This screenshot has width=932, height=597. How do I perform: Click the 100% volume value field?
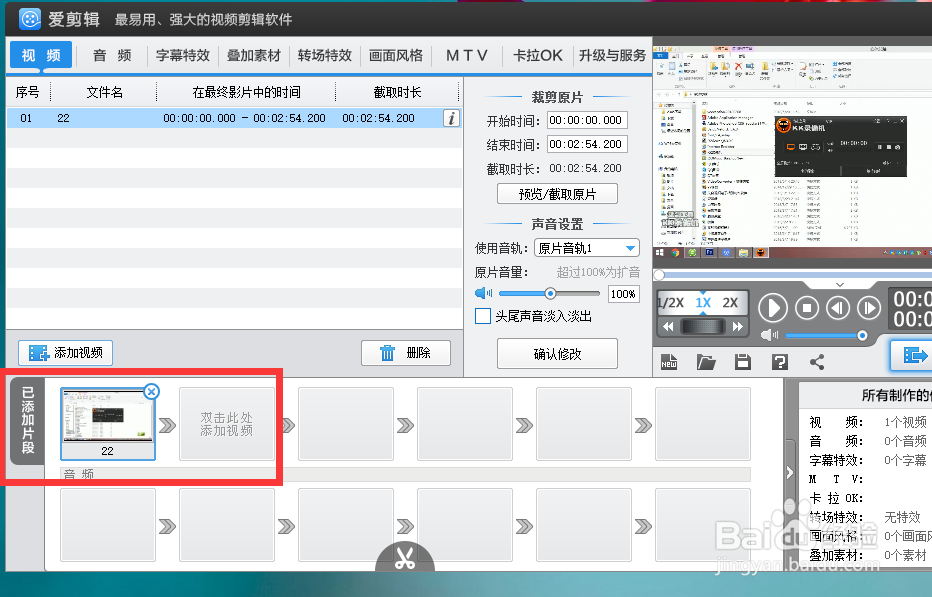pyautogui.click(x=623, y=294)
